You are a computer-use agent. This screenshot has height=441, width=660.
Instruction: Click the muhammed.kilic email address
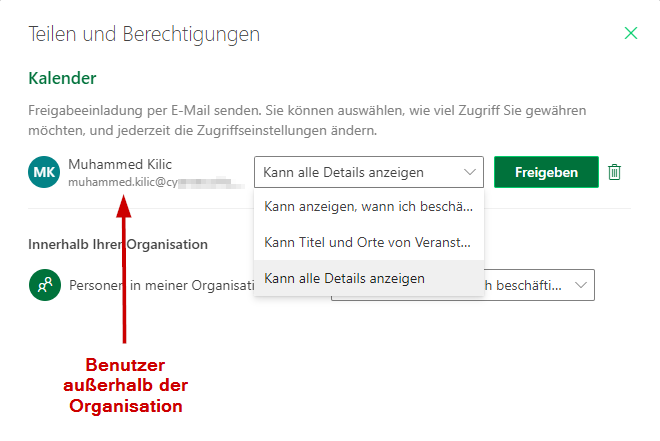tap(156, 182)
